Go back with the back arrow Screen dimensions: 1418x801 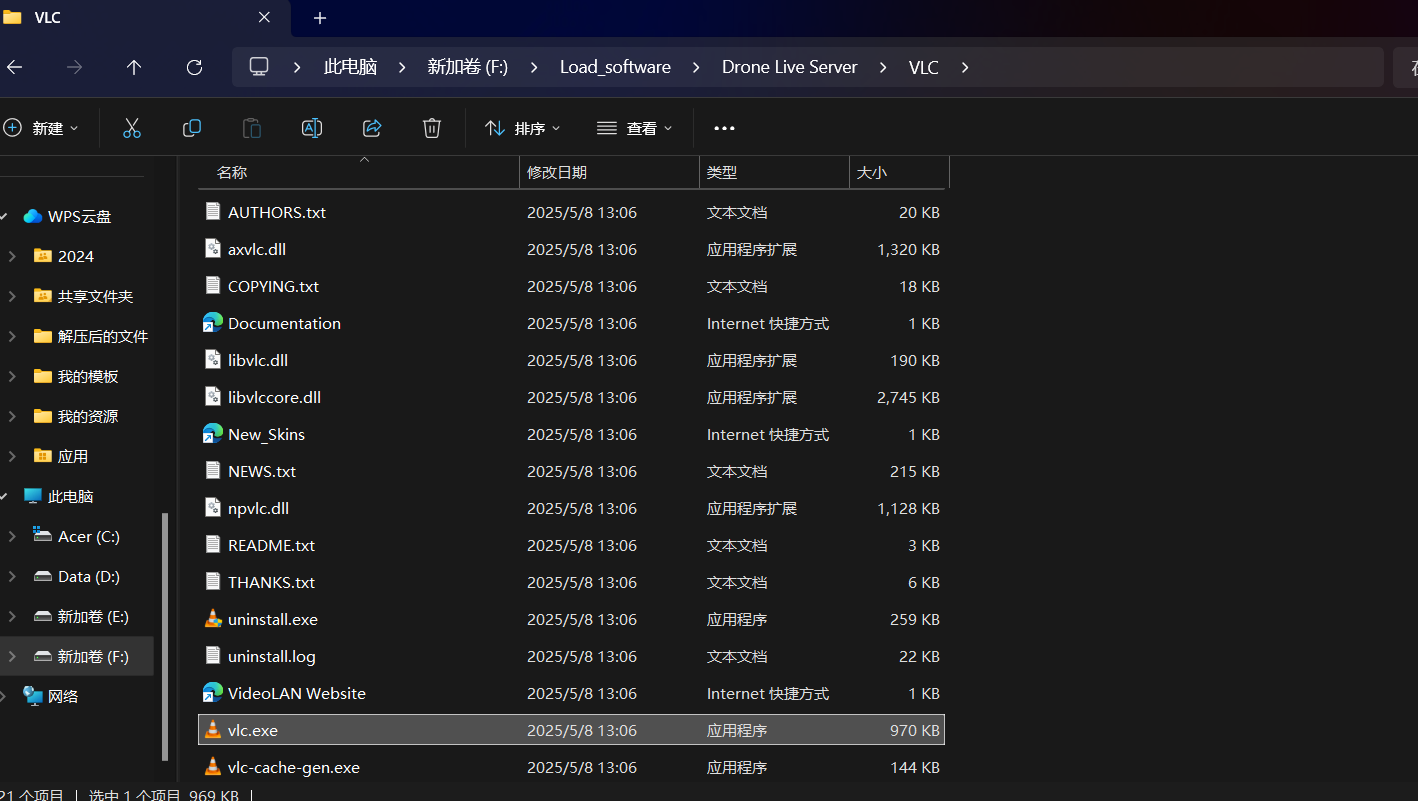click(14, 67)
